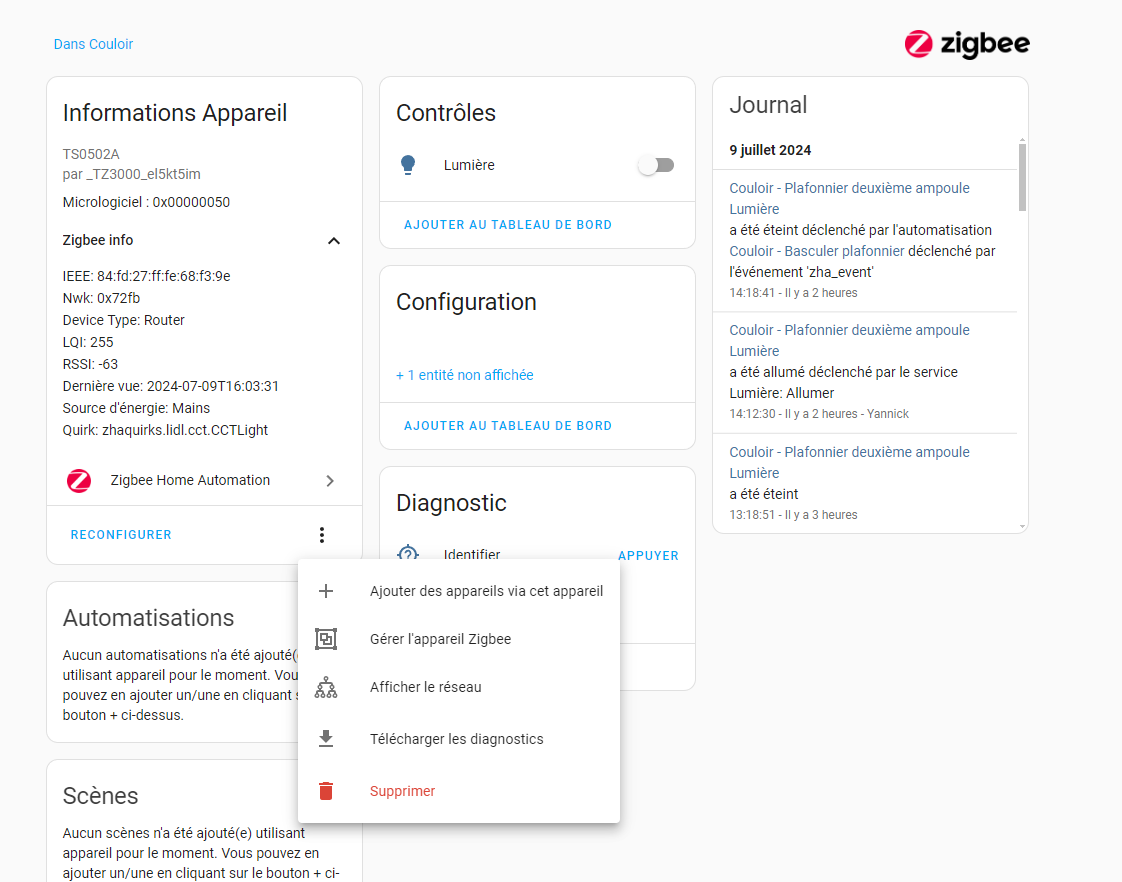Click the RECONFIGURER button
This screenshot has width=1122, height=882.
(x=121, y=534)
